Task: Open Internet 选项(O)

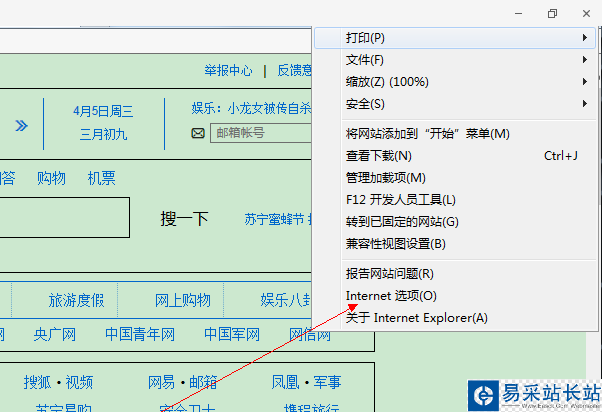Action: pyautogui.click(x=455, y=296)
